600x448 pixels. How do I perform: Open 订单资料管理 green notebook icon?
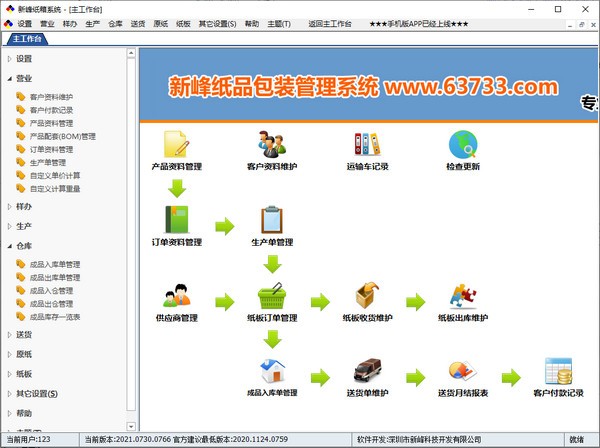[x=176, y=220]
